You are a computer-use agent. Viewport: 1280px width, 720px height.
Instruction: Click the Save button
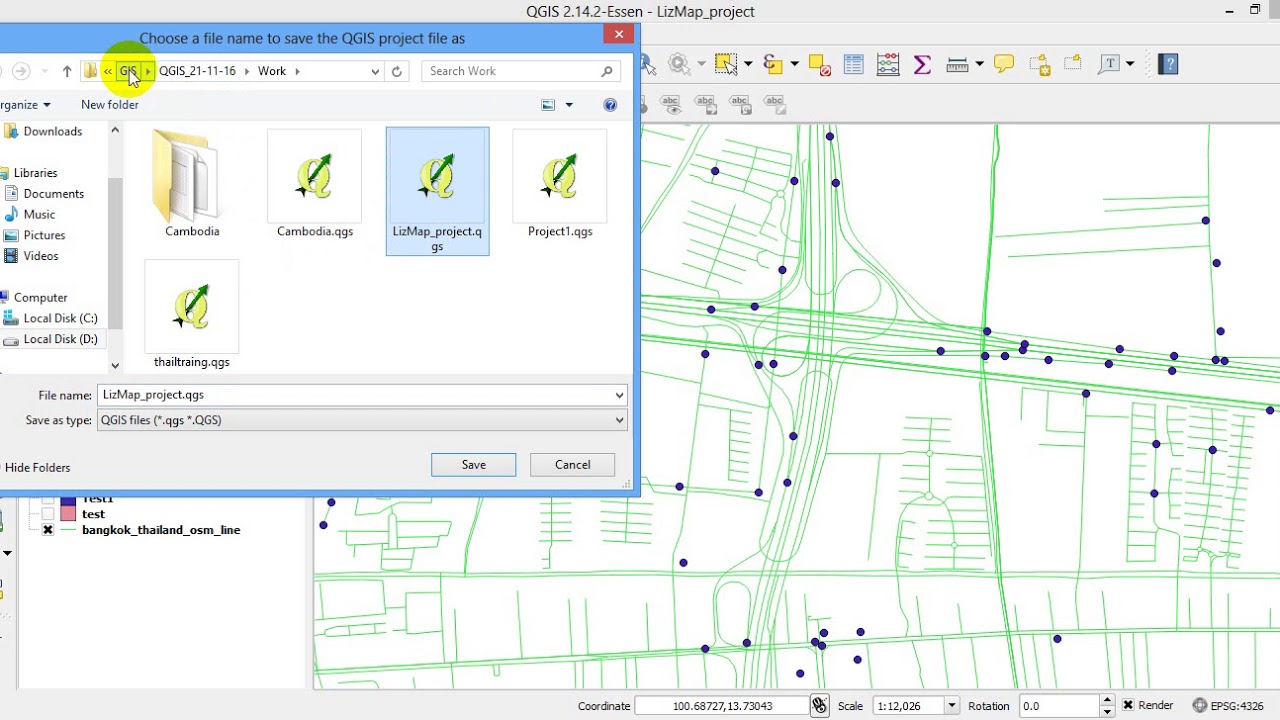(x=473, y=465)
